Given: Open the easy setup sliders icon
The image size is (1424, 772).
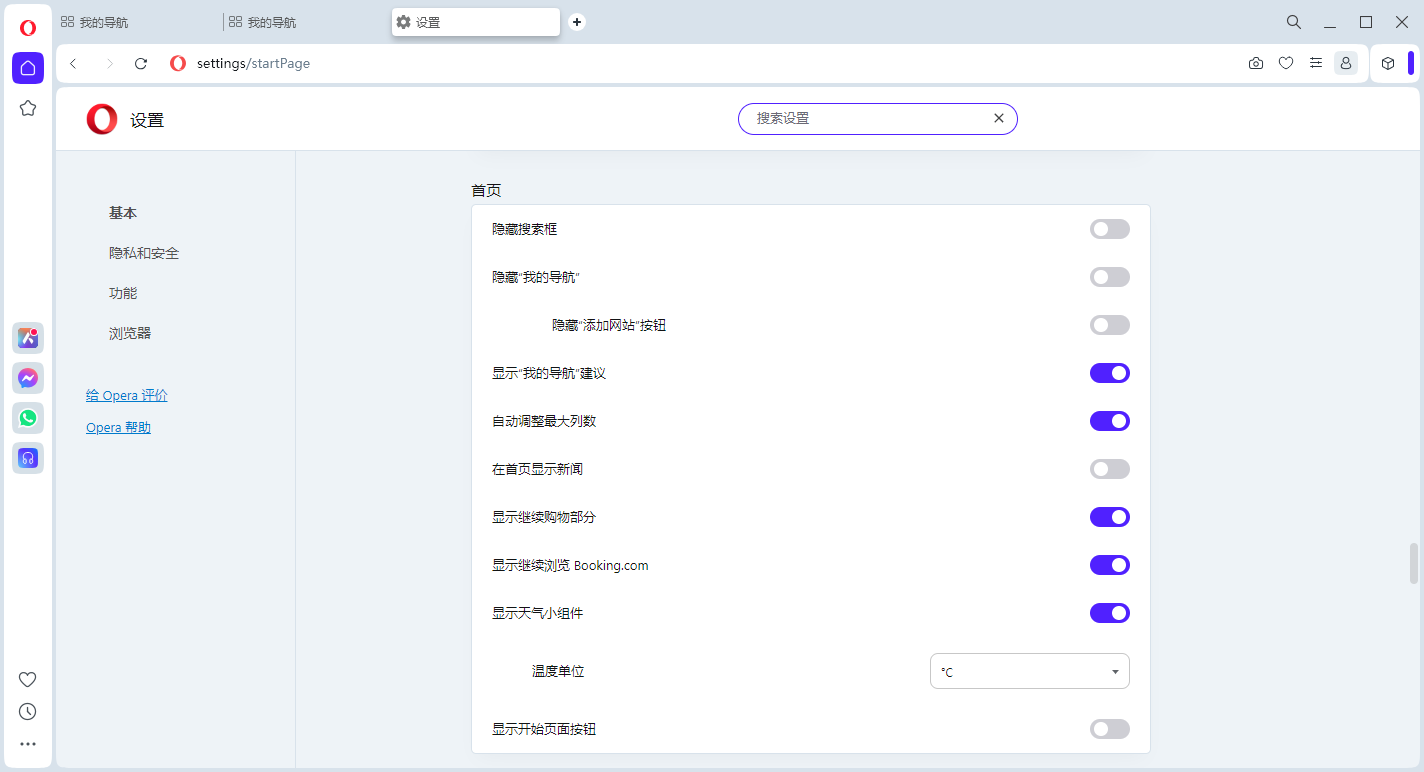Looking at the screenshot, I should [x=1316, y=62].
